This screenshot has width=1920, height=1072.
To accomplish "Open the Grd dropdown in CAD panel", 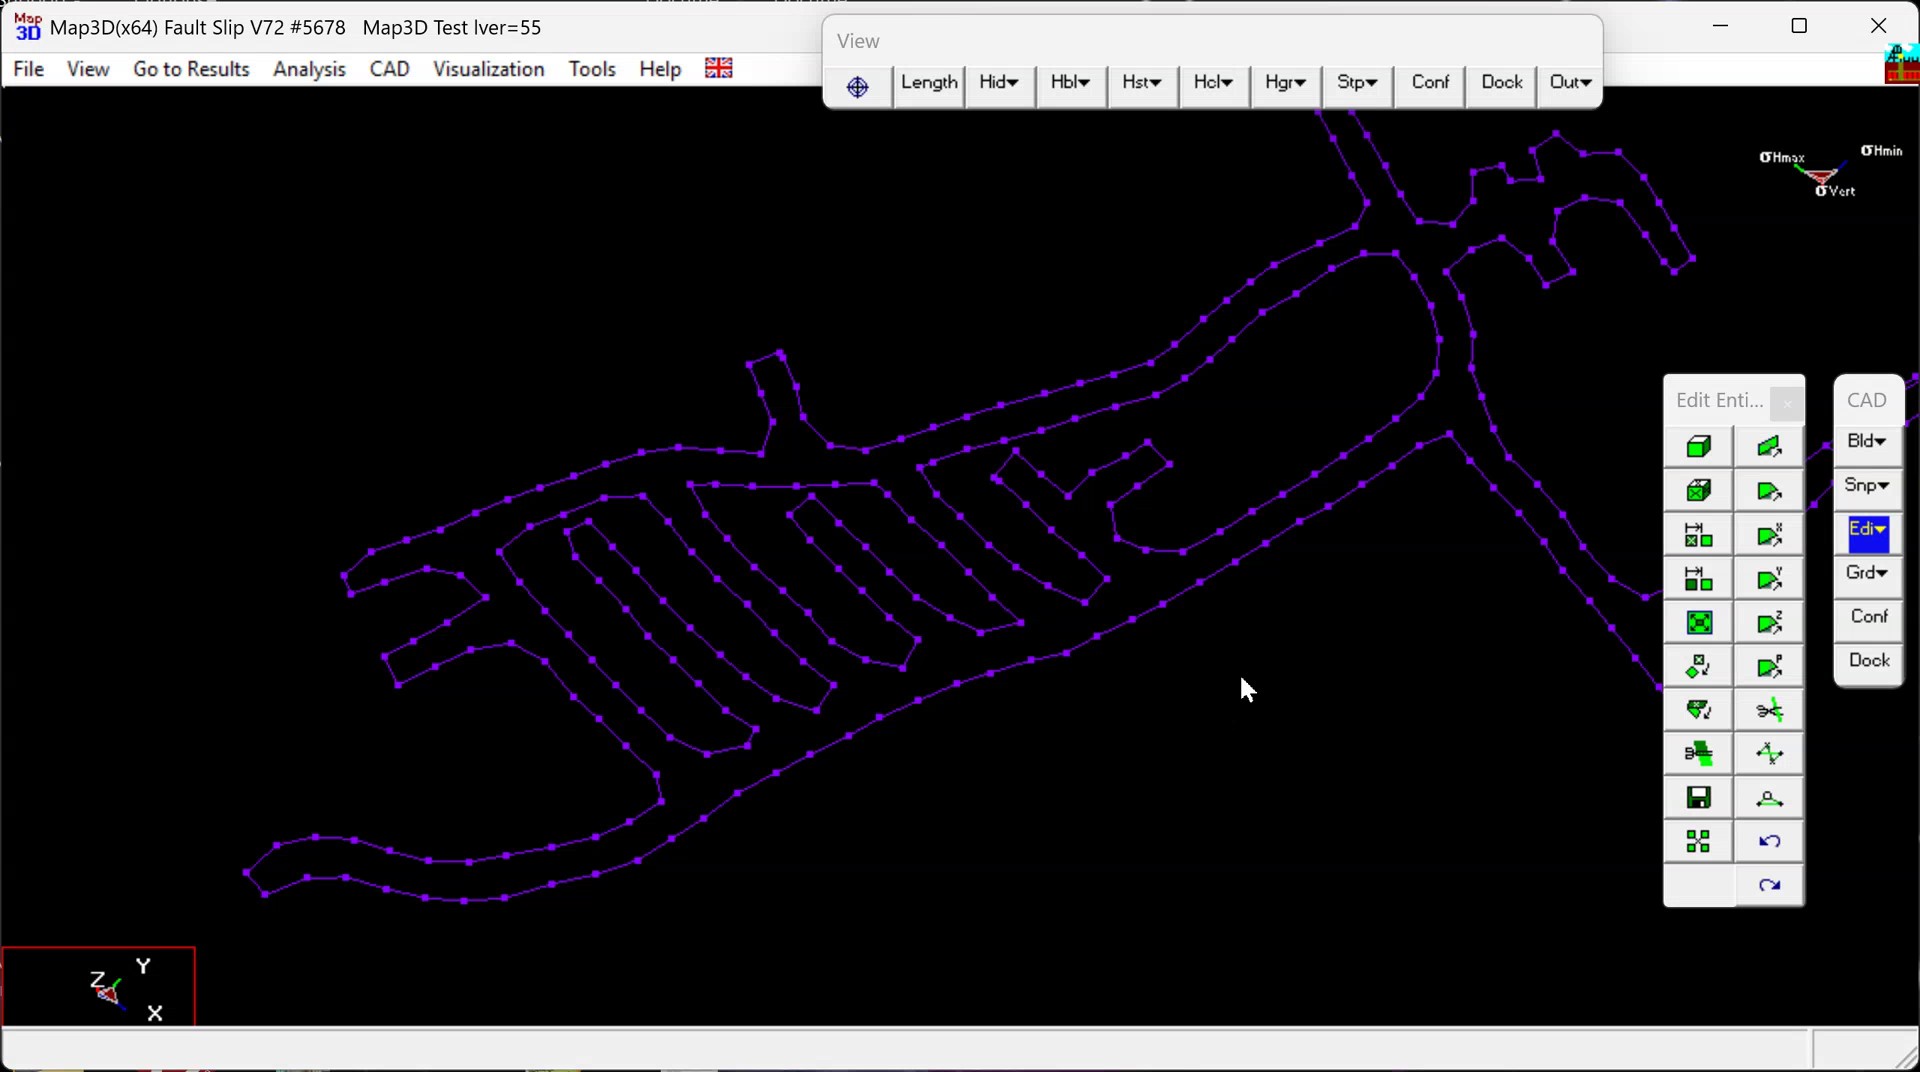I will tap(1867, 573).
